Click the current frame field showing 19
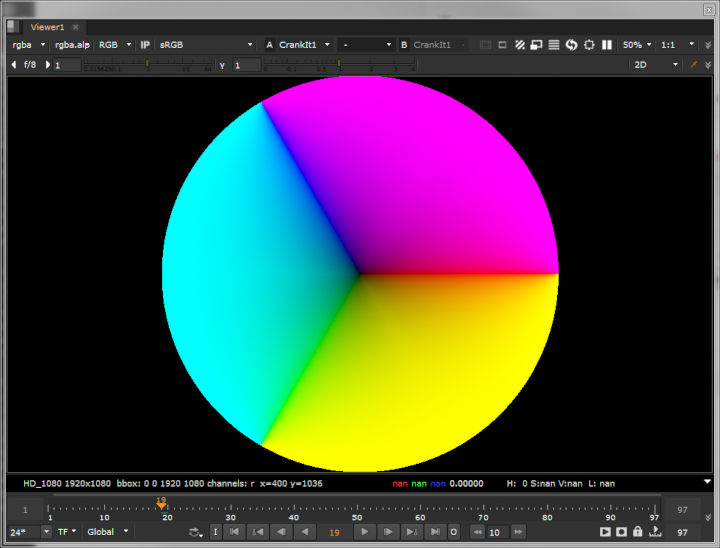Screen dimensions: 720x548 coord(334,532)
